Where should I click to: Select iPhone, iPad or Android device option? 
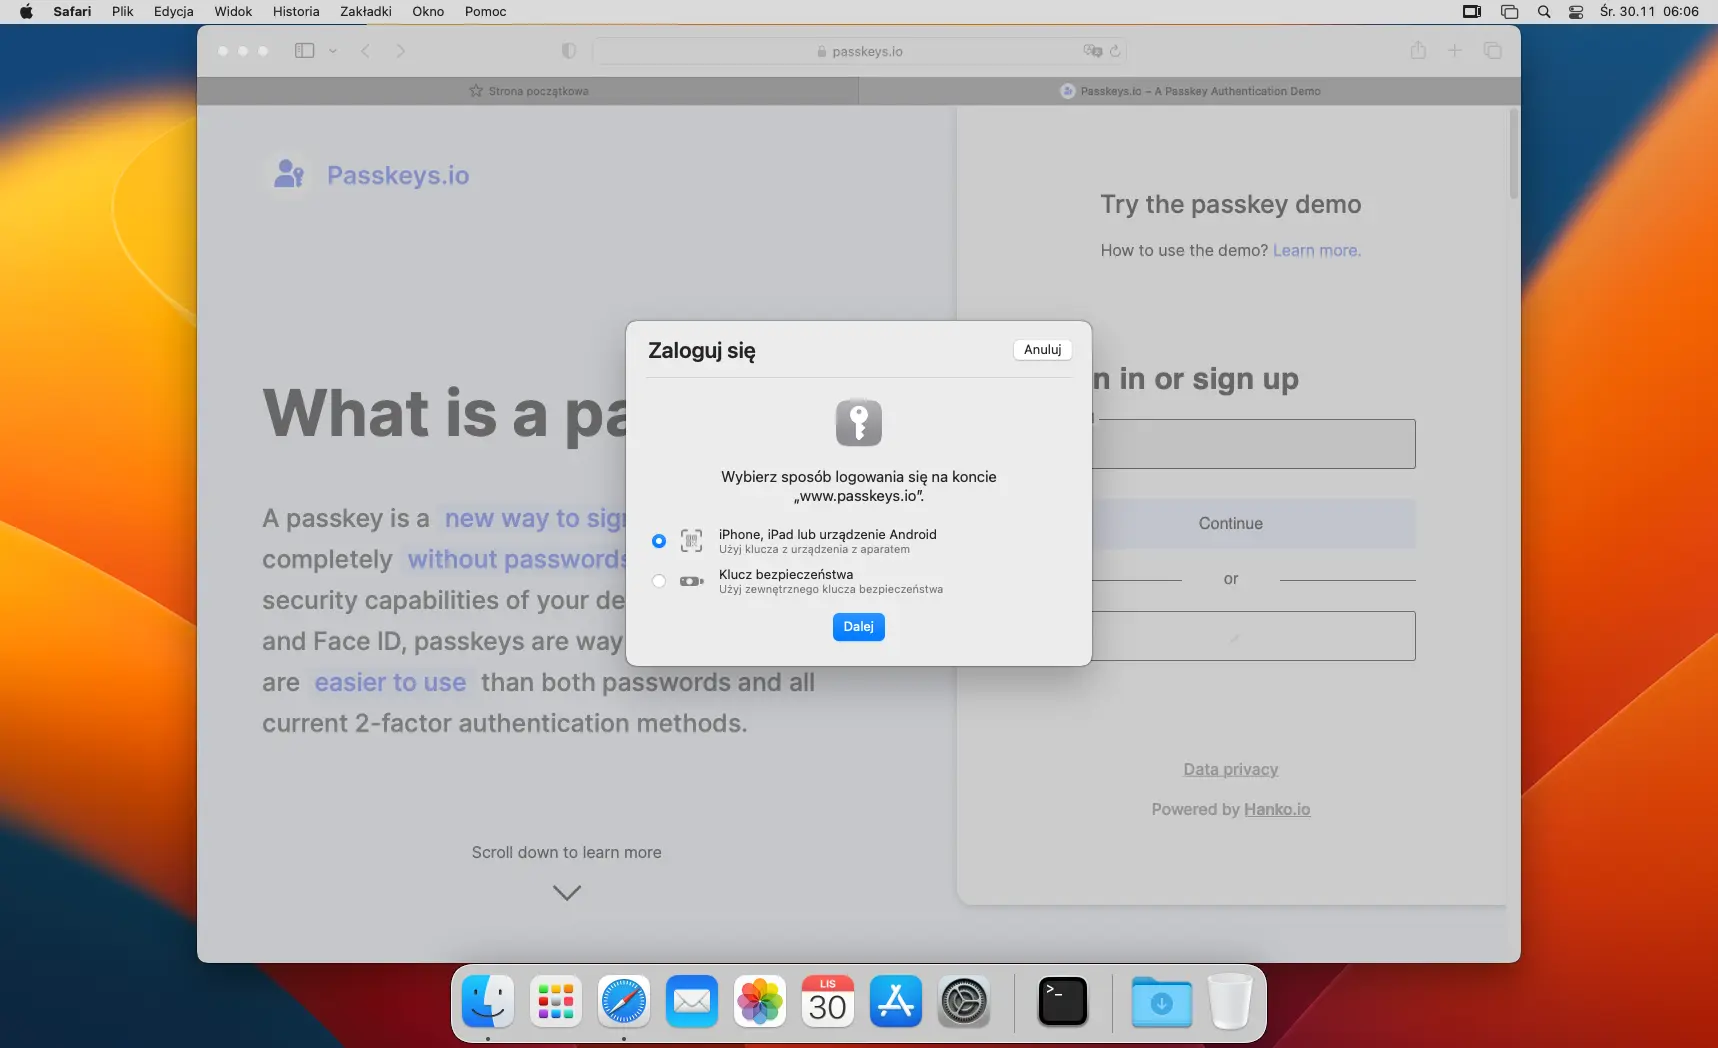point(658,541)
